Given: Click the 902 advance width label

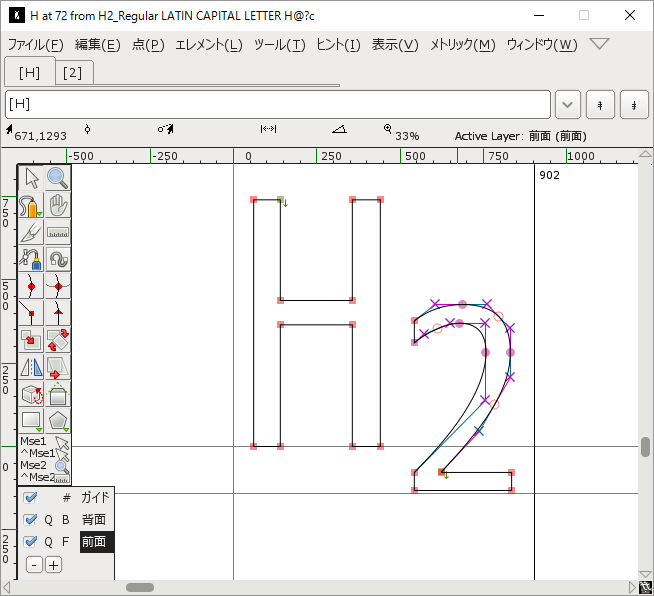Looking at the screenshot, I should 549,175.
